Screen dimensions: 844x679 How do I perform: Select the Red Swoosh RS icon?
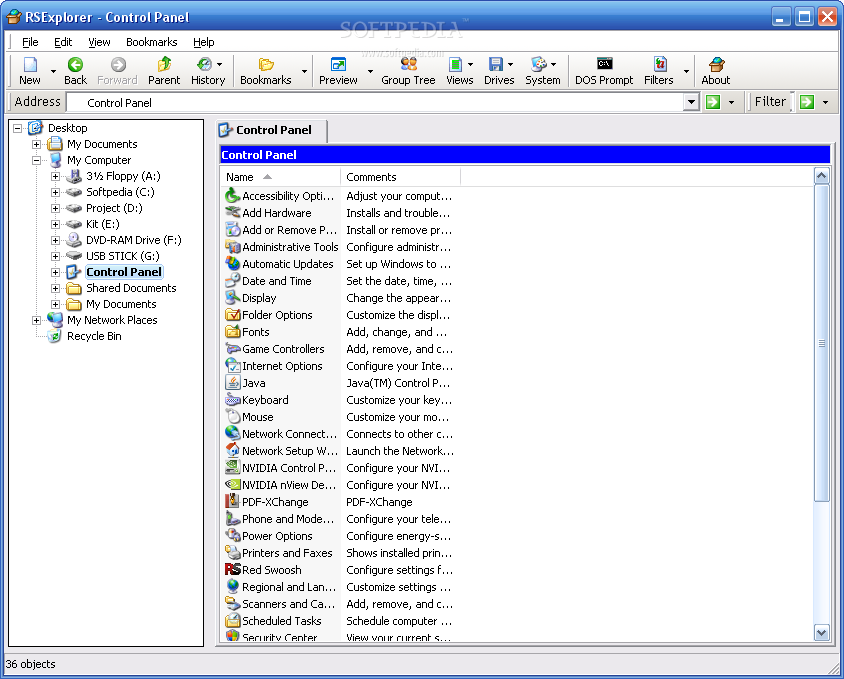(233, 570)
